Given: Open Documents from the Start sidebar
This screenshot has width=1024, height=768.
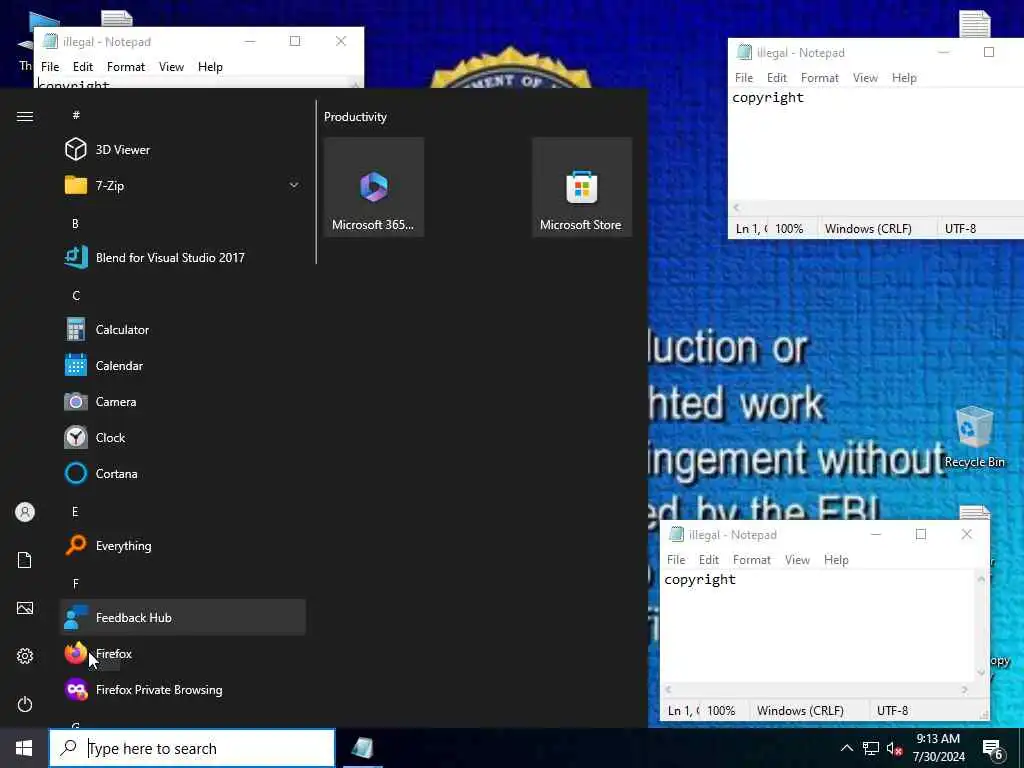Looking at the screenshot, I should pos(25,560).
